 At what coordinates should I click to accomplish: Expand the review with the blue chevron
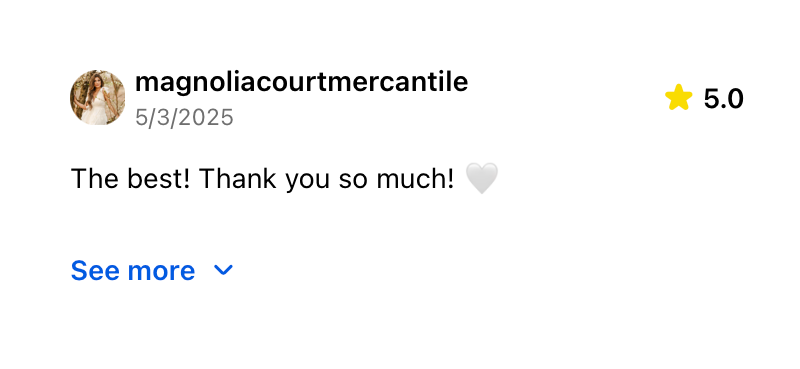(223, 270)
